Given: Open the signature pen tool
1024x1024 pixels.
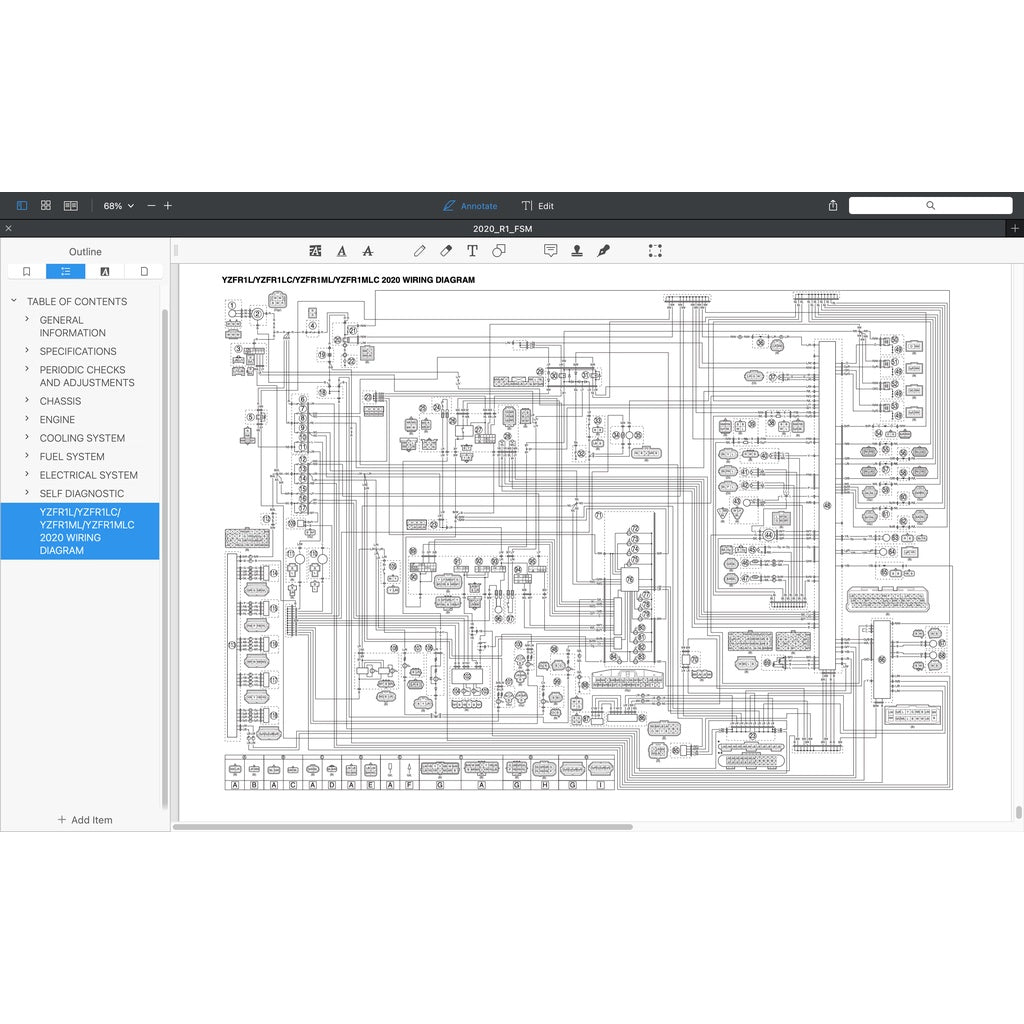Looking at the screenshot, I should tap(603, 251).
